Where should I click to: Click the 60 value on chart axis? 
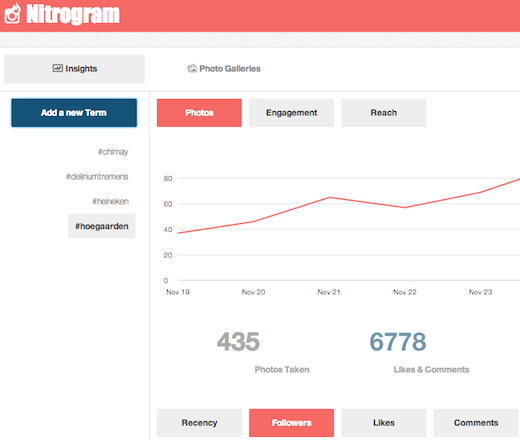coord(168,204)
